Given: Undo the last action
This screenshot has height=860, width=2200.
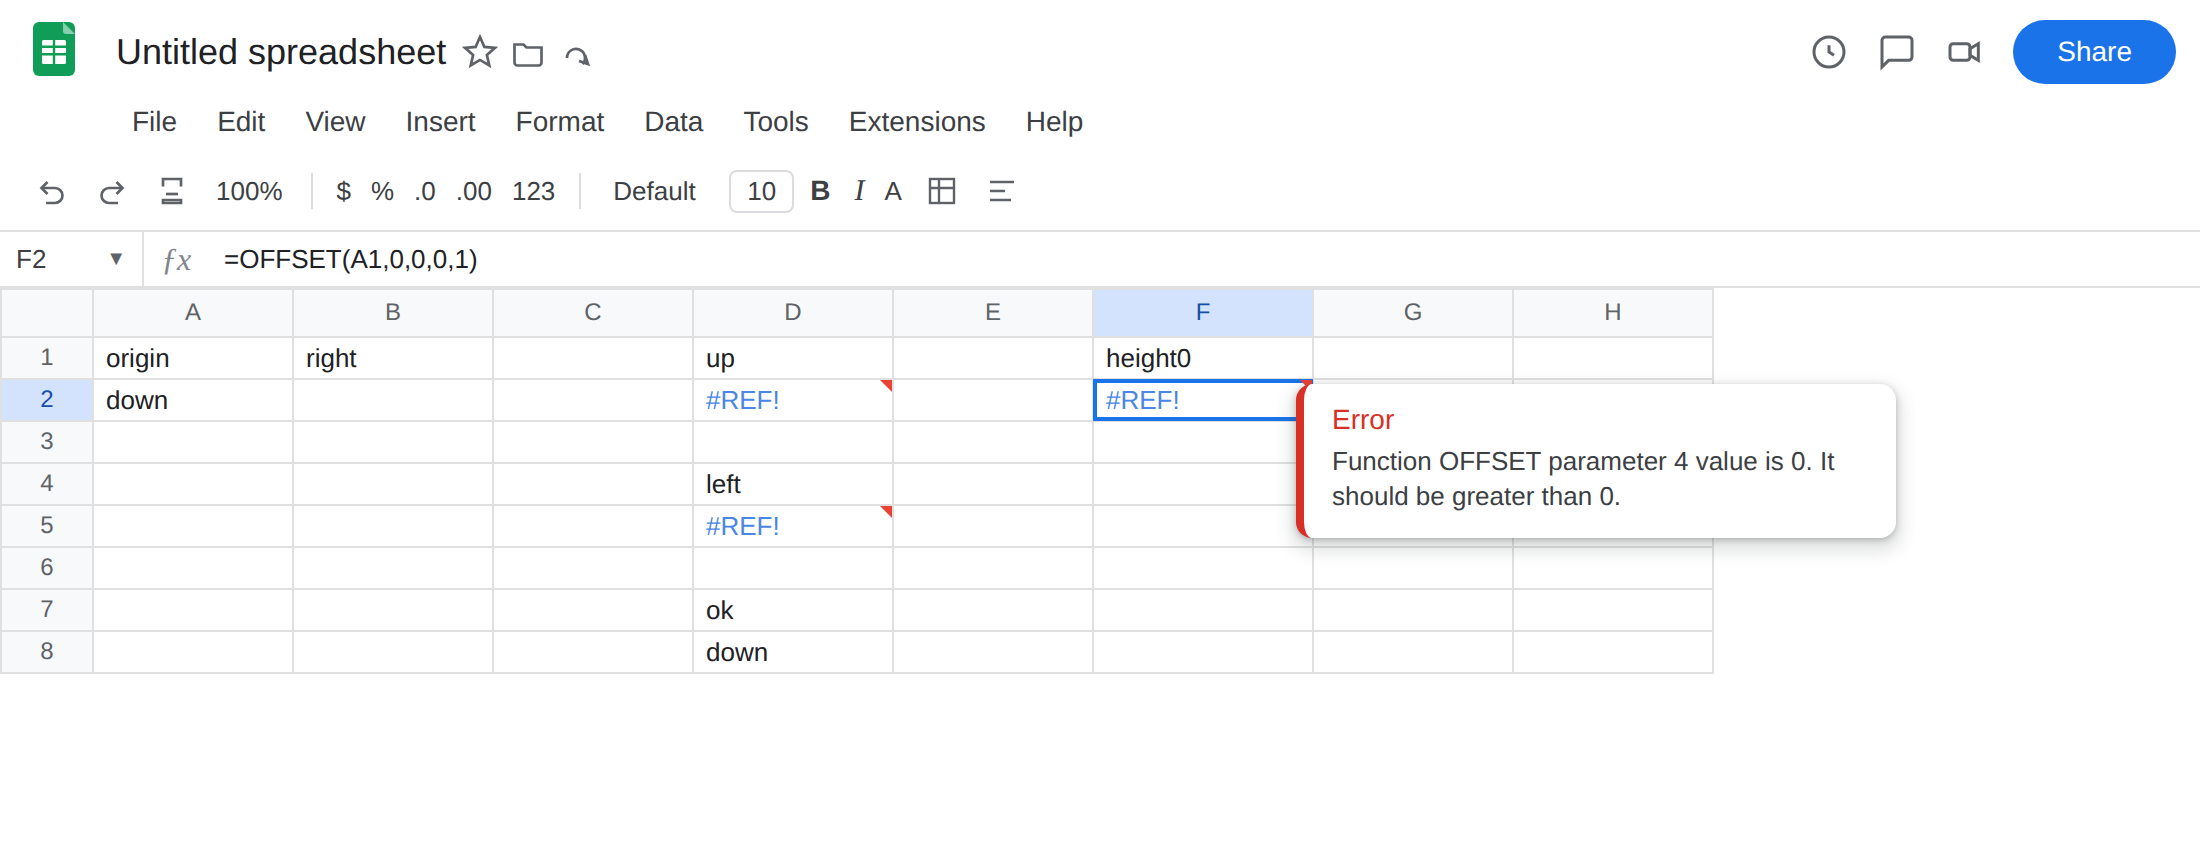Looking at the screenshot, I should [x=52, y=191].
